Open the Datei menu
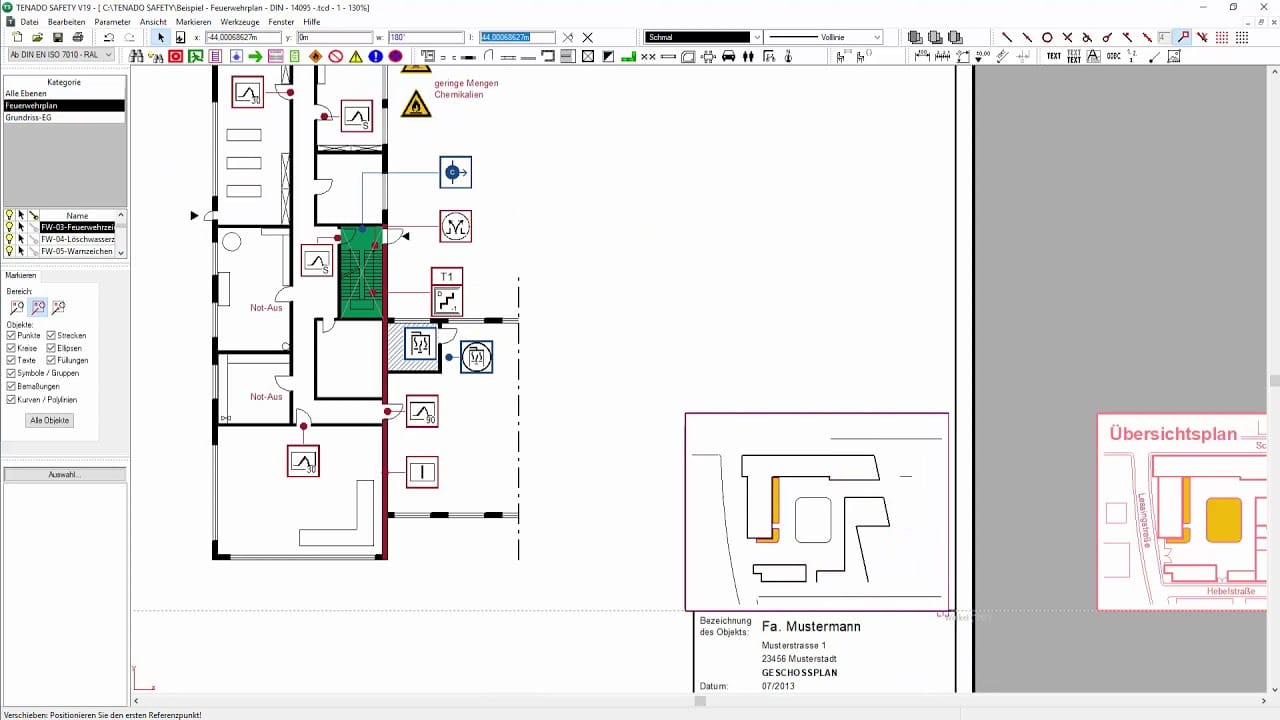The image size is (1280, 720). click(29, 21)
